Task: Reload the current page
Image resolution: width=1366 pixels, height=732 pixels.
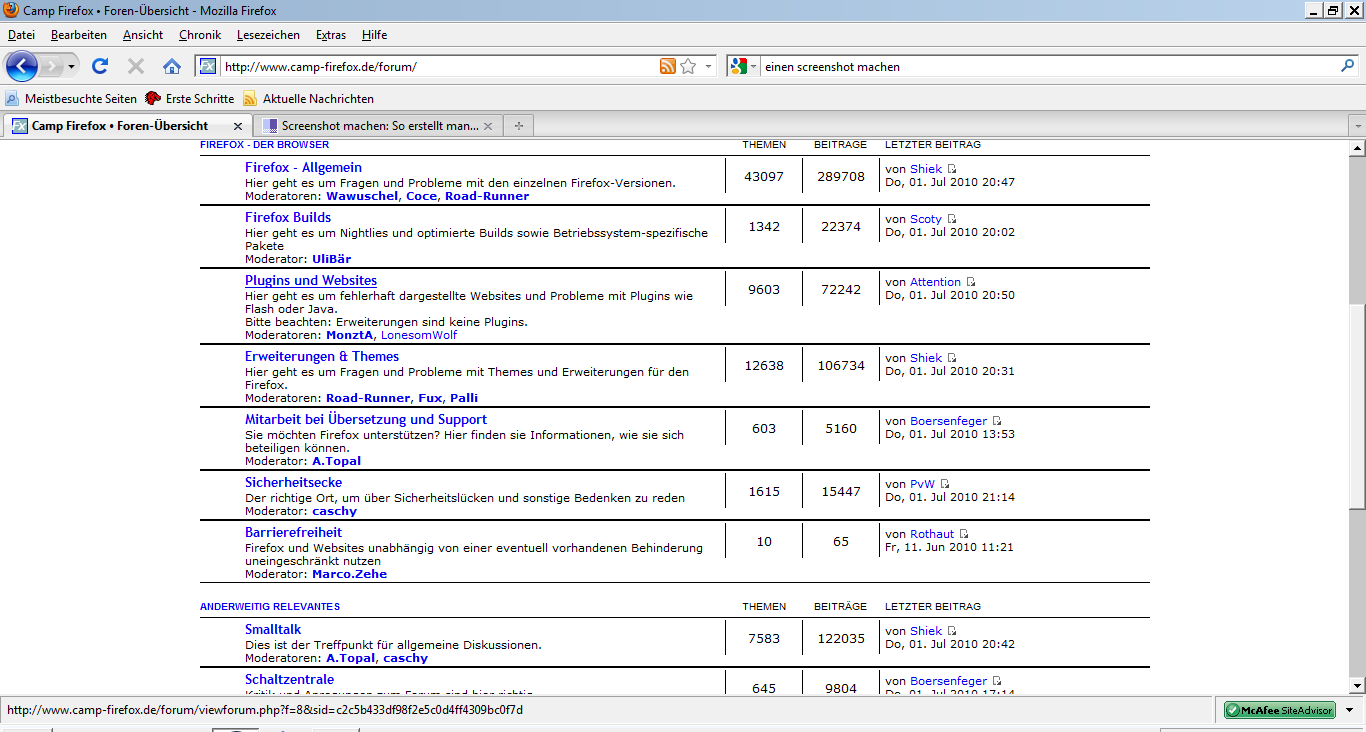Action: coord(100,67)
